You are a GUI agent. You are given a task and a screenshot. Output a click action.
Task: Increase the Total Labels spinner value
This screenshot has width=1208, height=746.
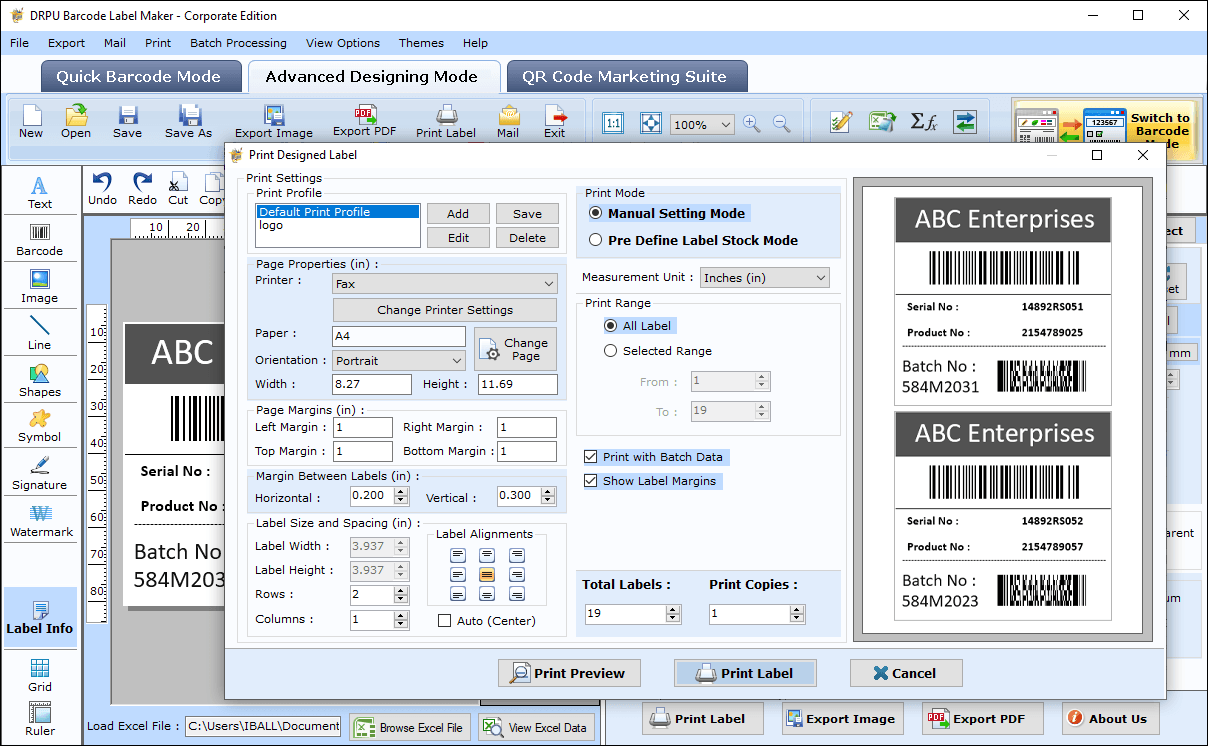pos(674,609)
